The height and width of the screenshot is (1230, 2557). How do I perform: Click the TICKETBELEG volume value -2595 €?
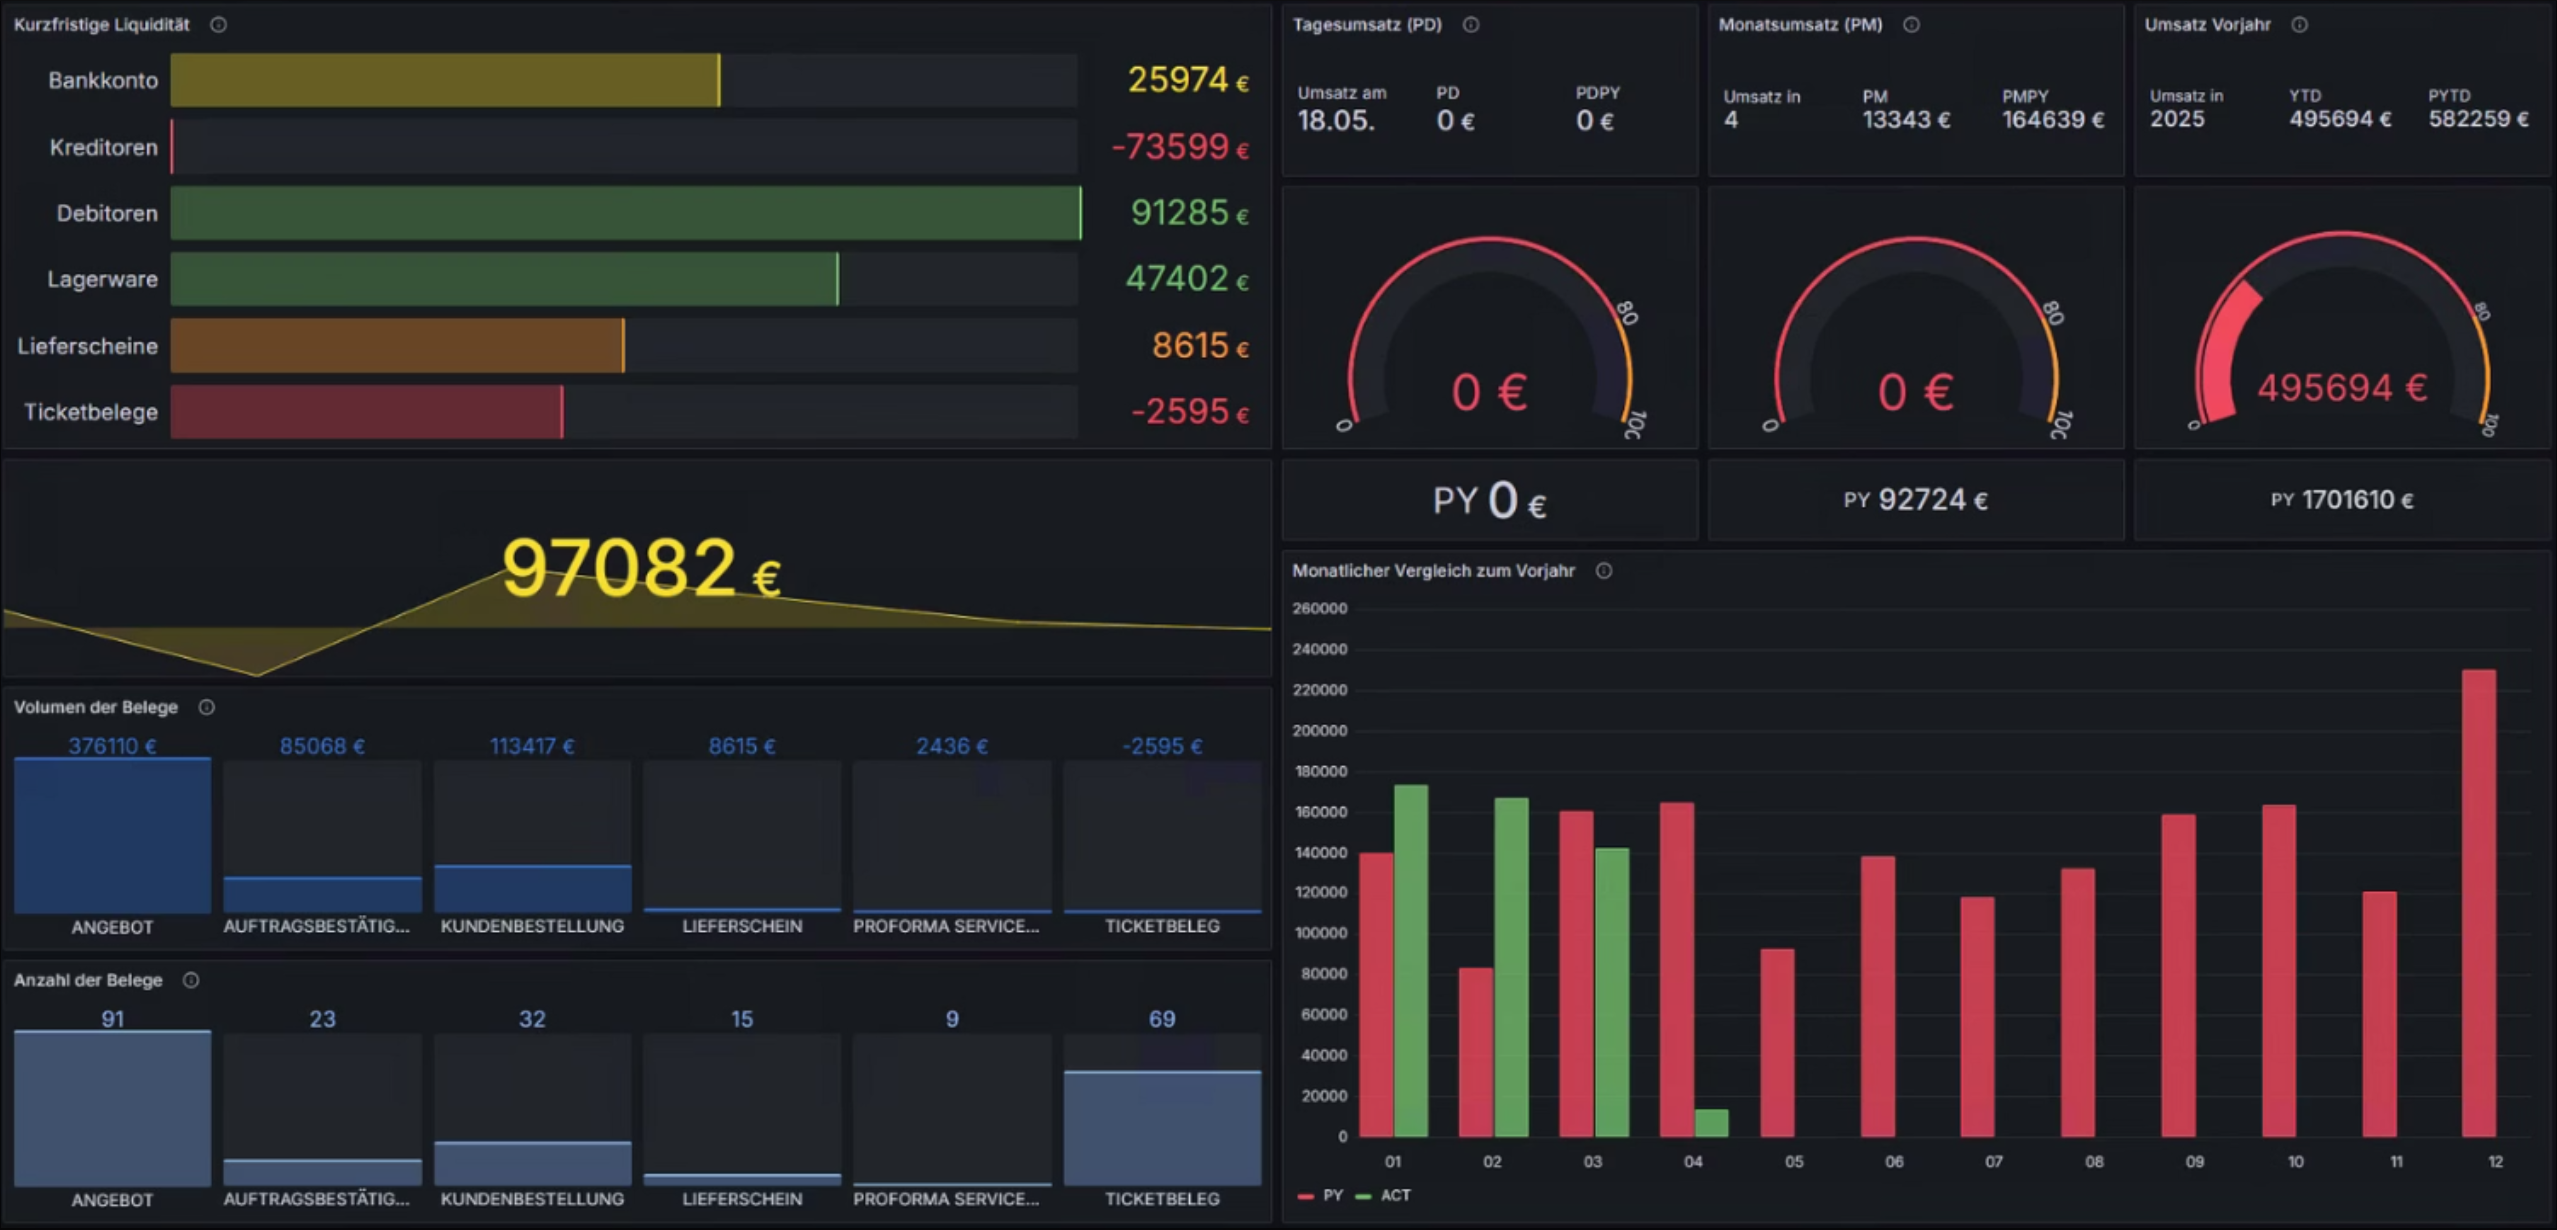pyautogui.click(x=1162, y=746)
